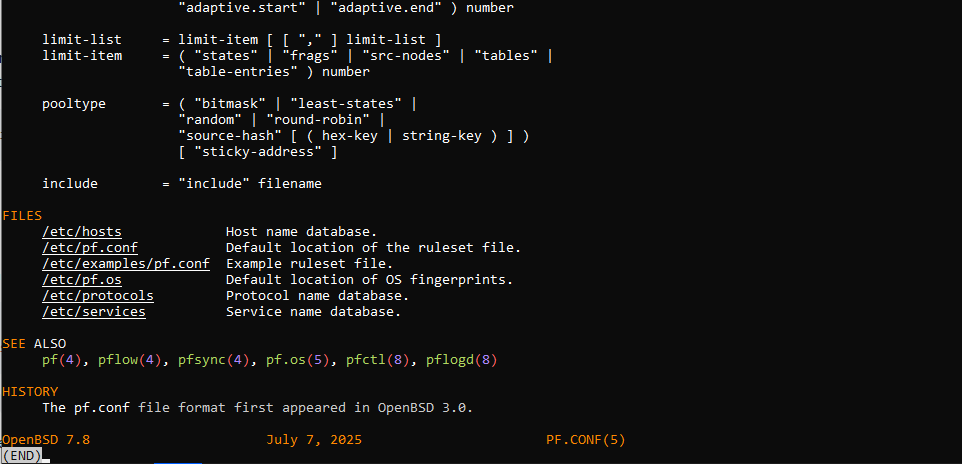Open the pflow(4) manual reference

point(130,360)
